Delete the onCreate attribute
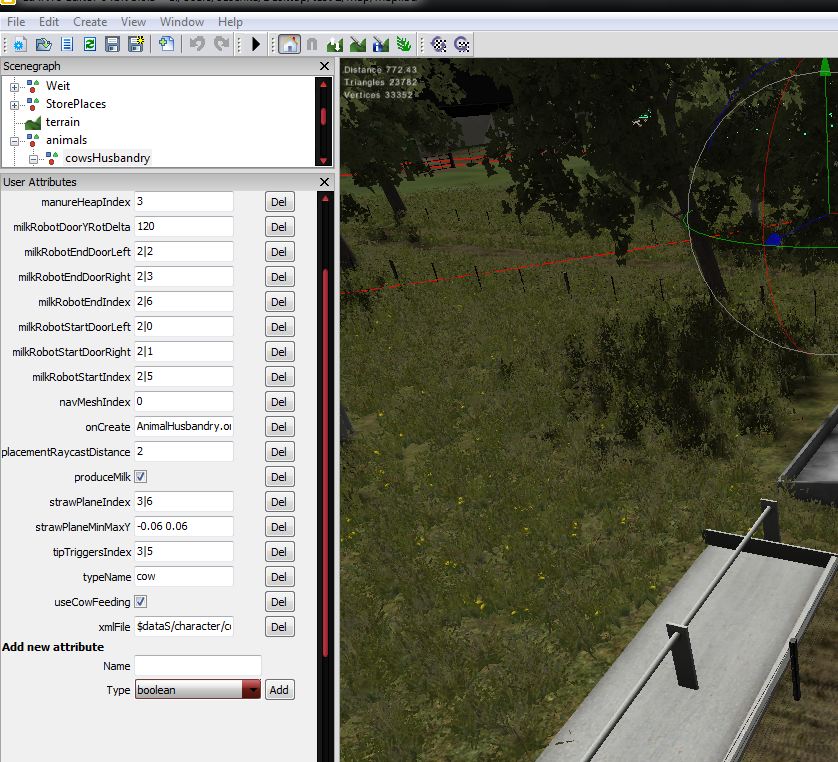Screen dimensions: 838x762 279,427
